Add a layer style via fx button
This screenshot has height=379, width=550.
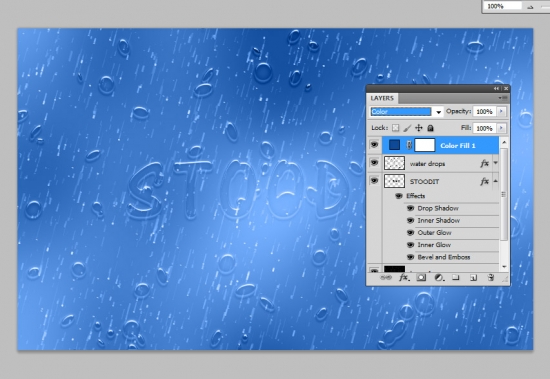click(x=404, y=278)
